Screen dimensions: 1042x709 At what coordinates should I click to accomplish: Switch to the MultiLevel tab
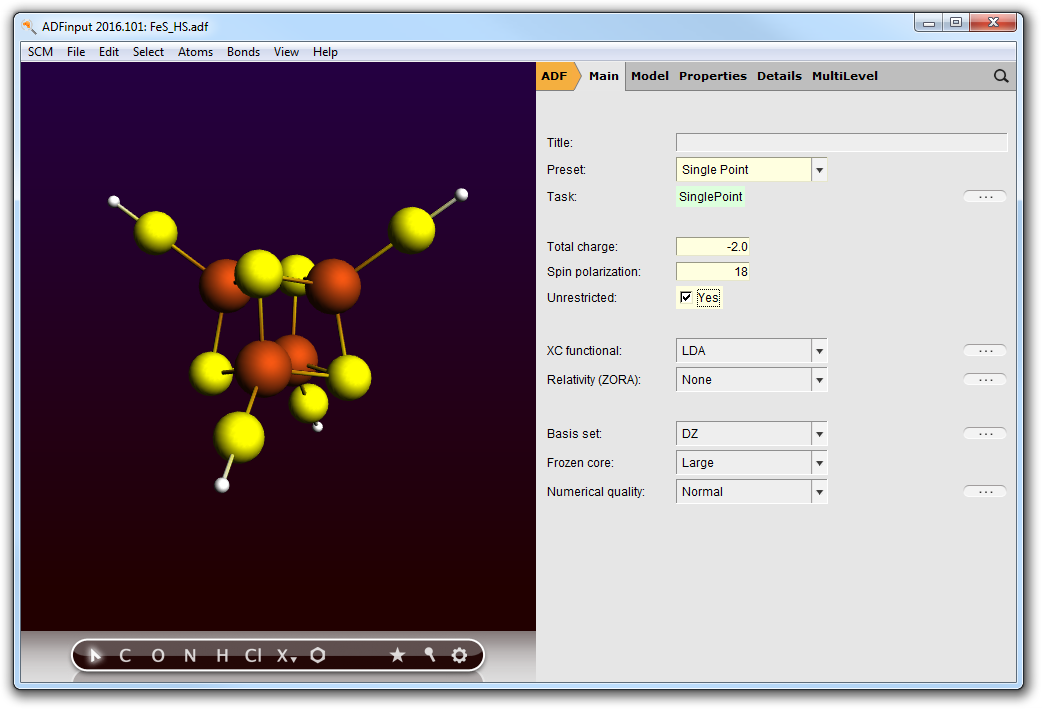coord(845,76)
